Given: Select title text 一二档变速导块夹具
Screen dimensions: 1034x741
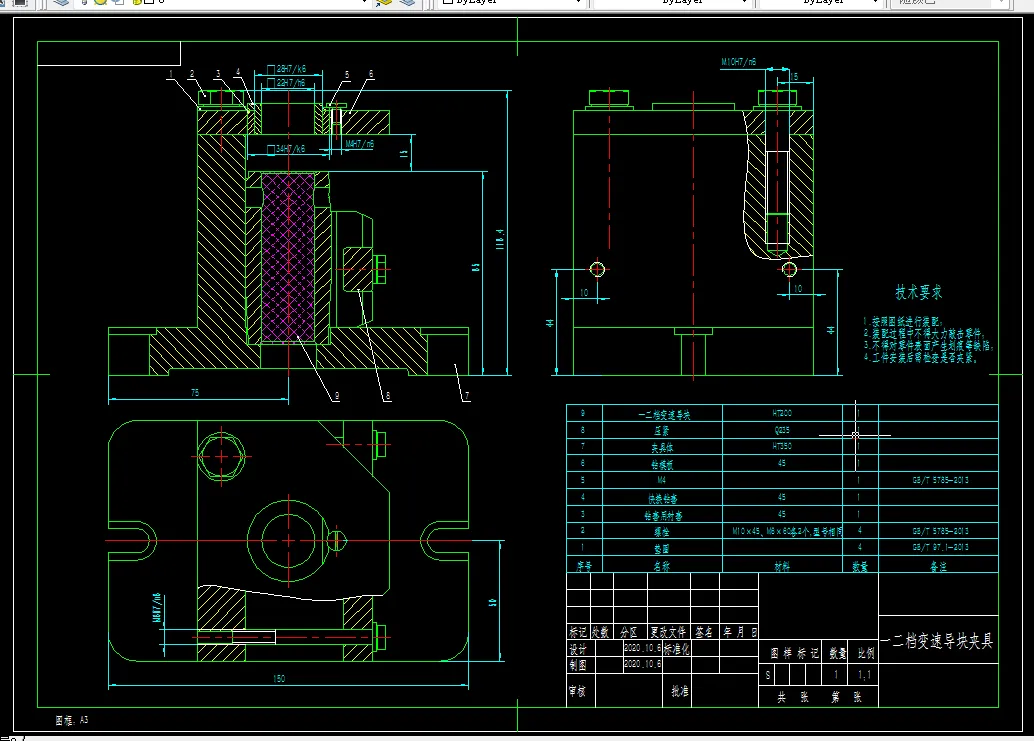Looking at the screenshot, I should pos(937,641).
